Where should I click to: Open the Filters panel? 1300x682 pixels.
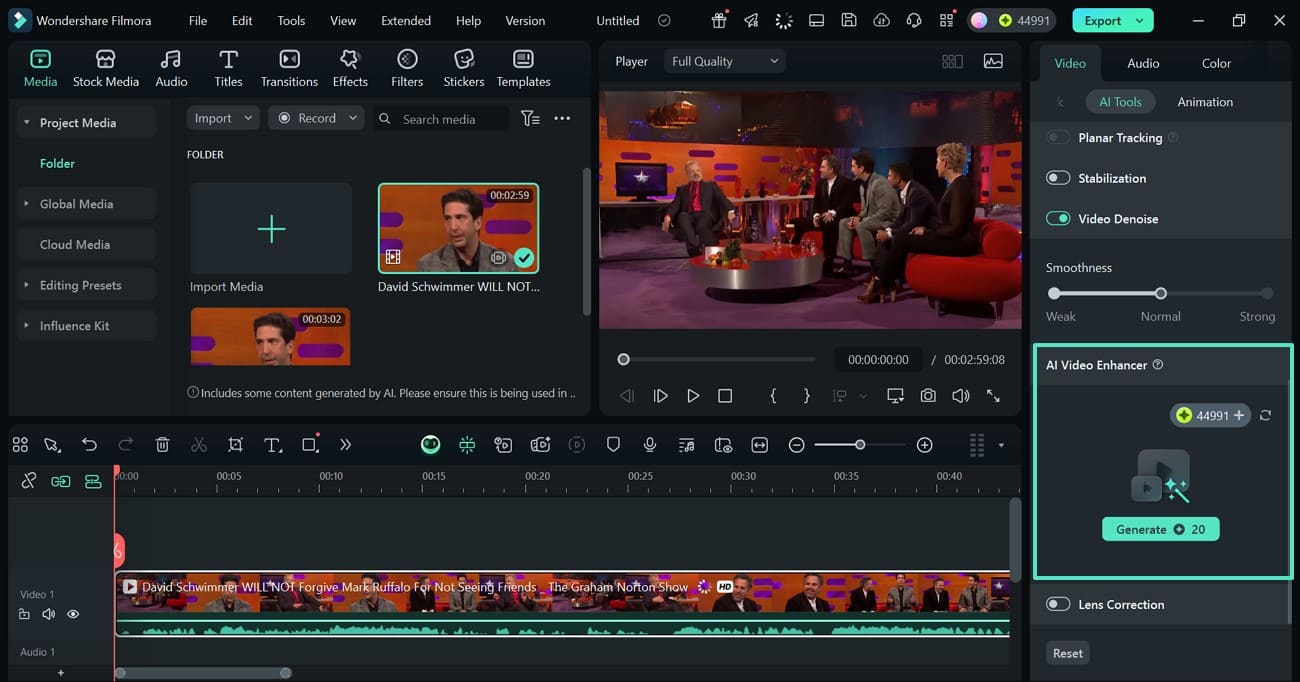click(x=407, y=69)
